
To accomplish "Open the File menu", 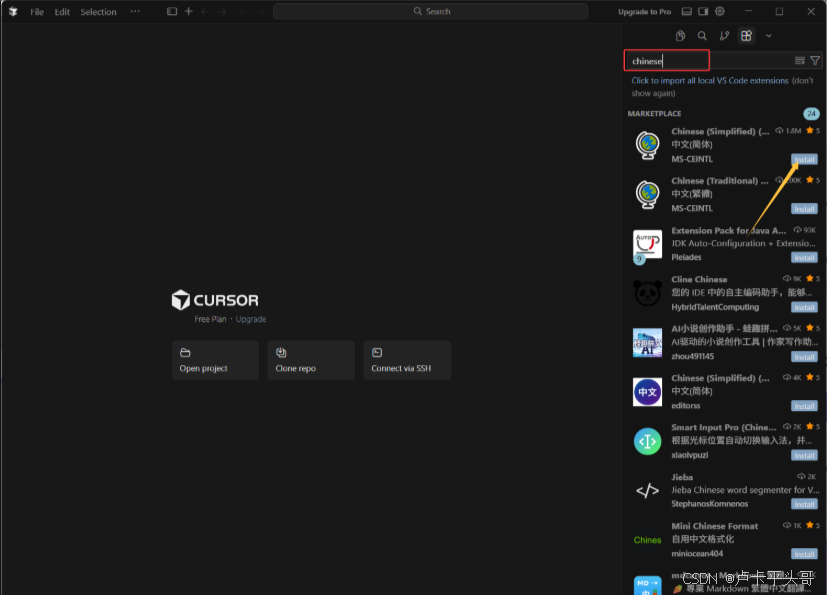I will pos(37,12).
